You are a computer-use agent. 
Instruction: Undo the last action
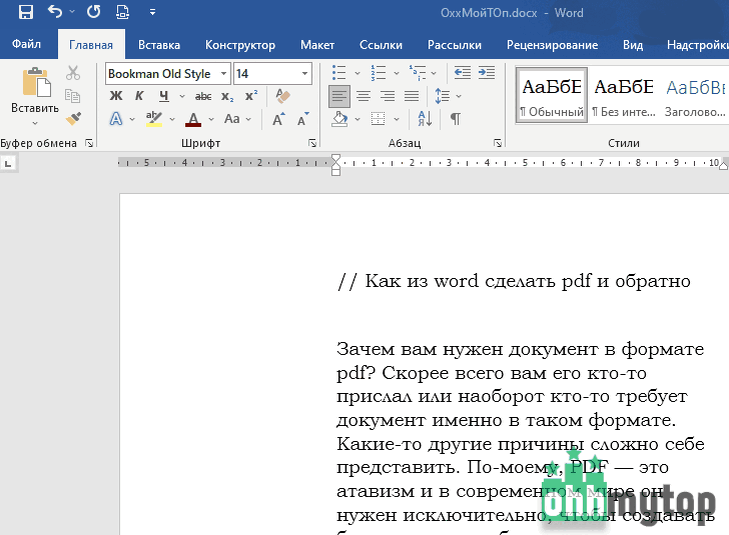coord(55,12)
